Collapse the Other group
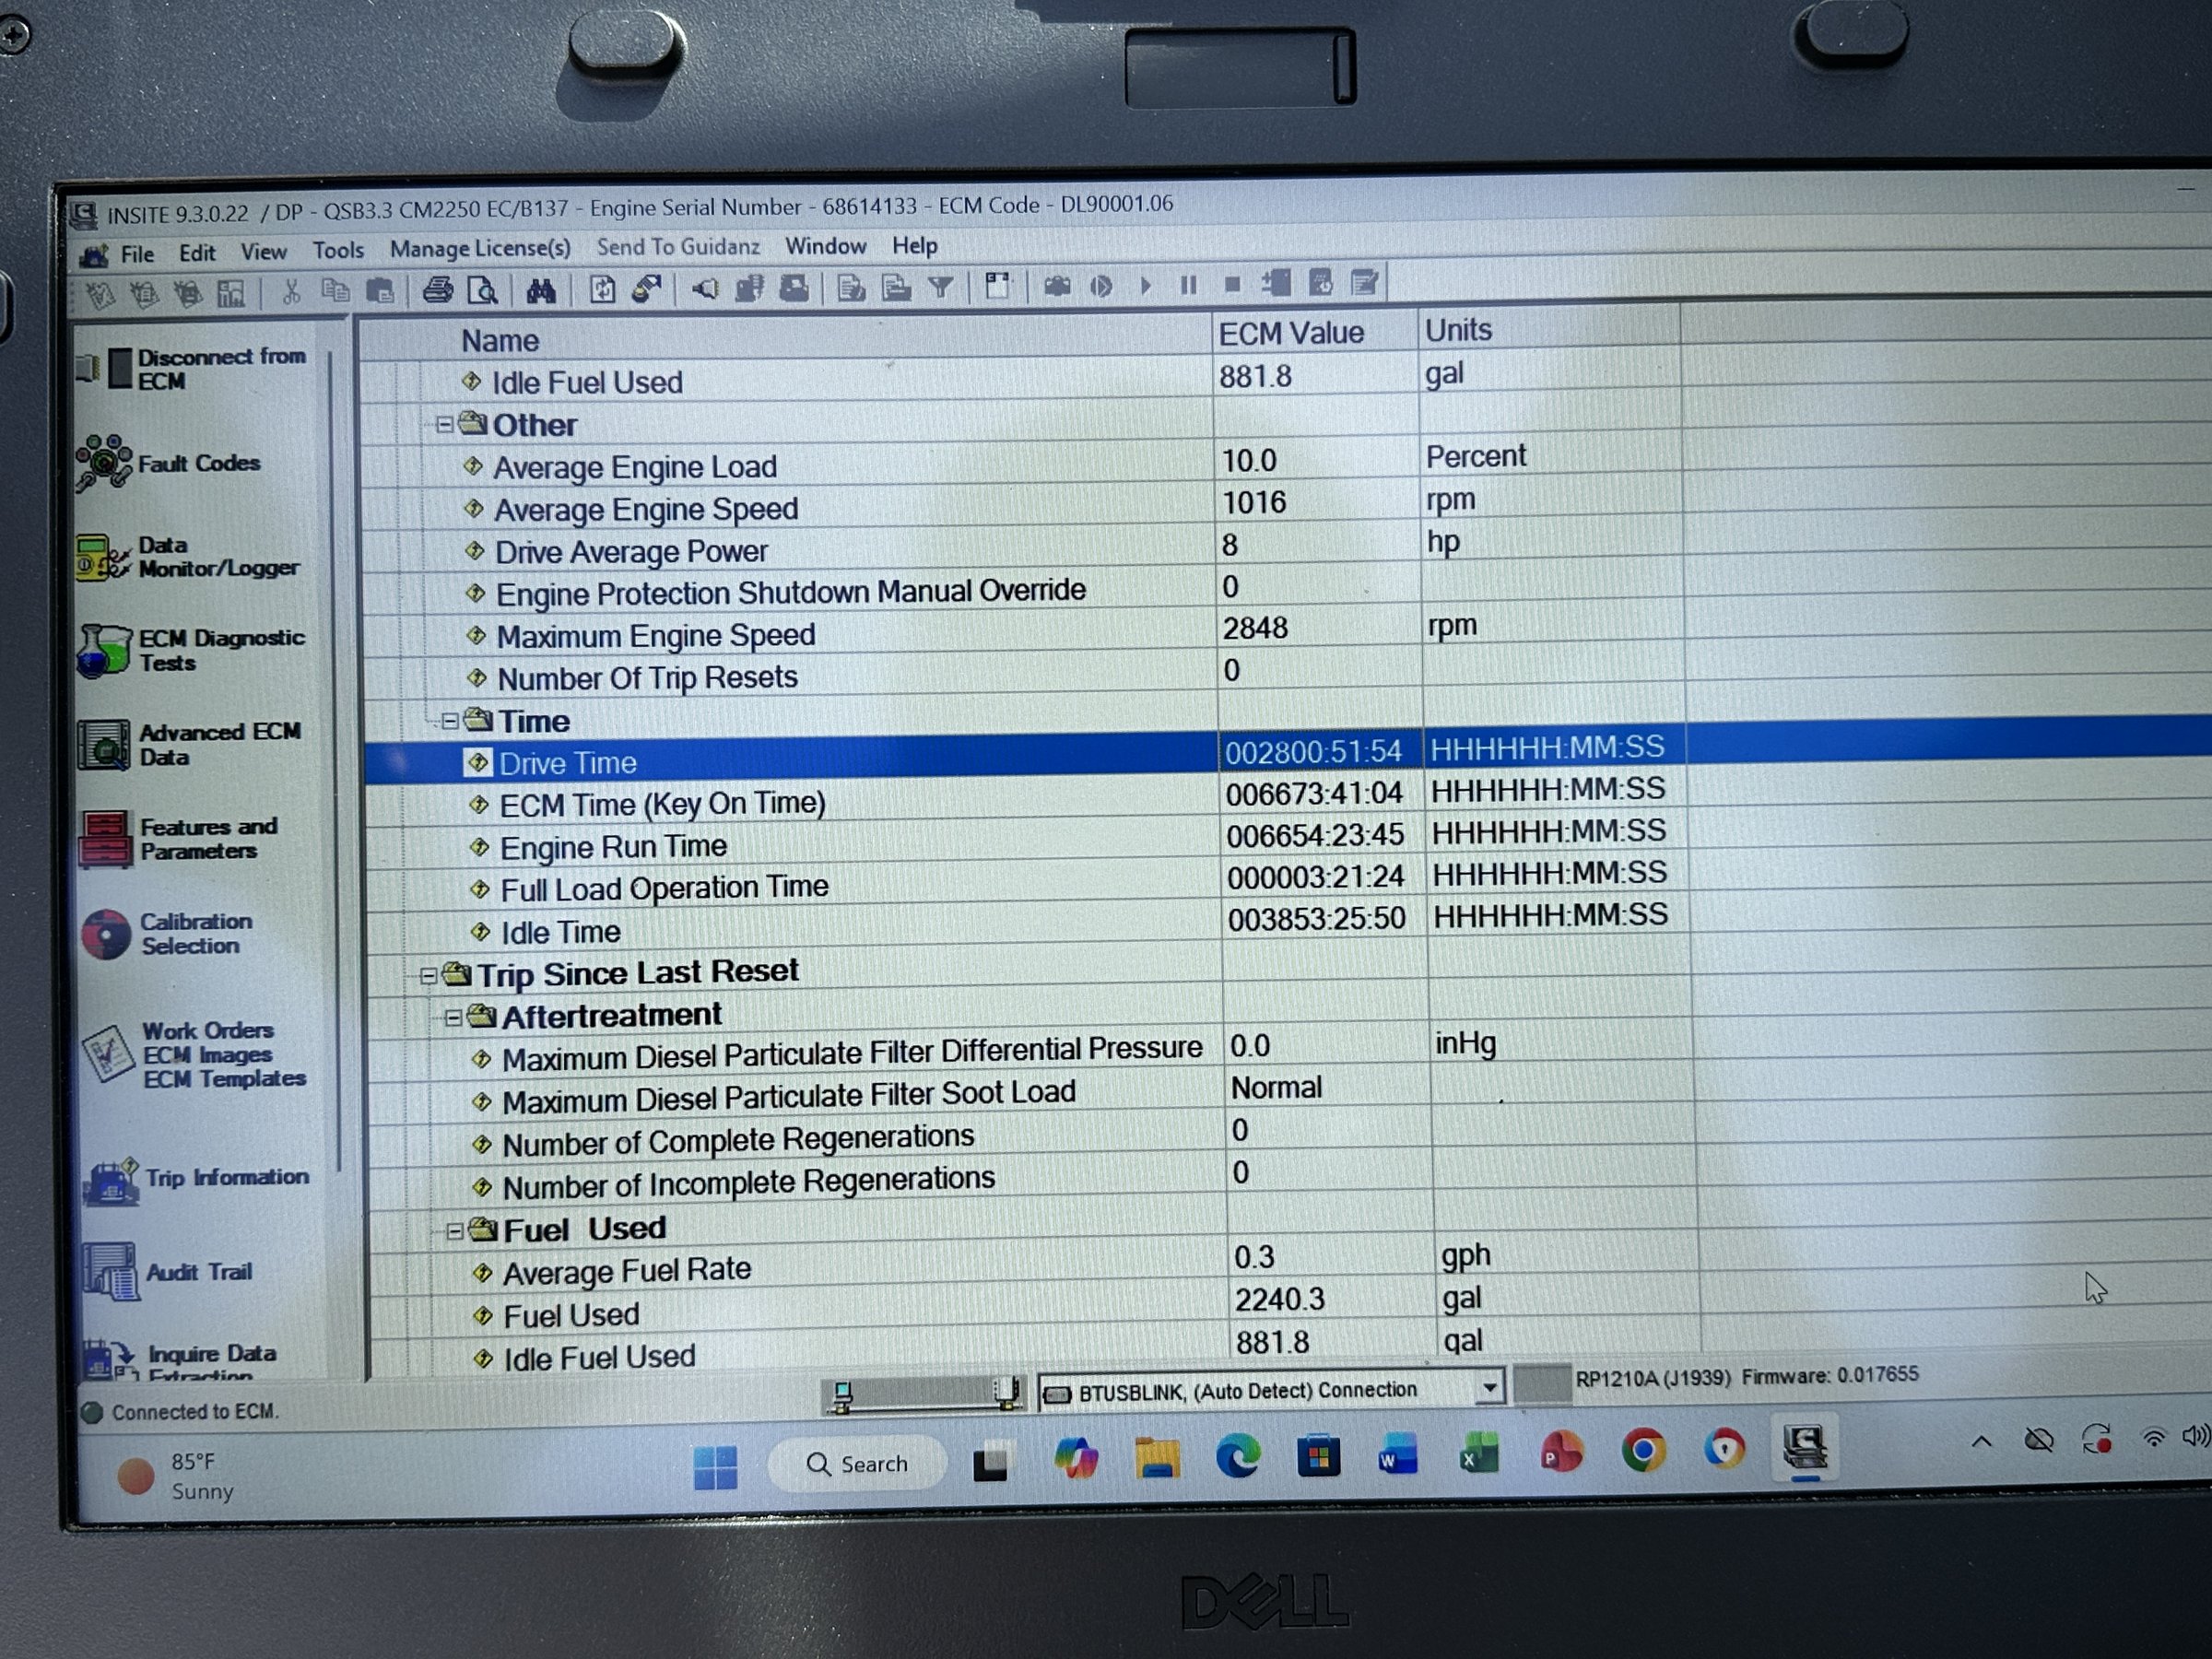Screen dimensions: 2212x1659 click(444, 425)
